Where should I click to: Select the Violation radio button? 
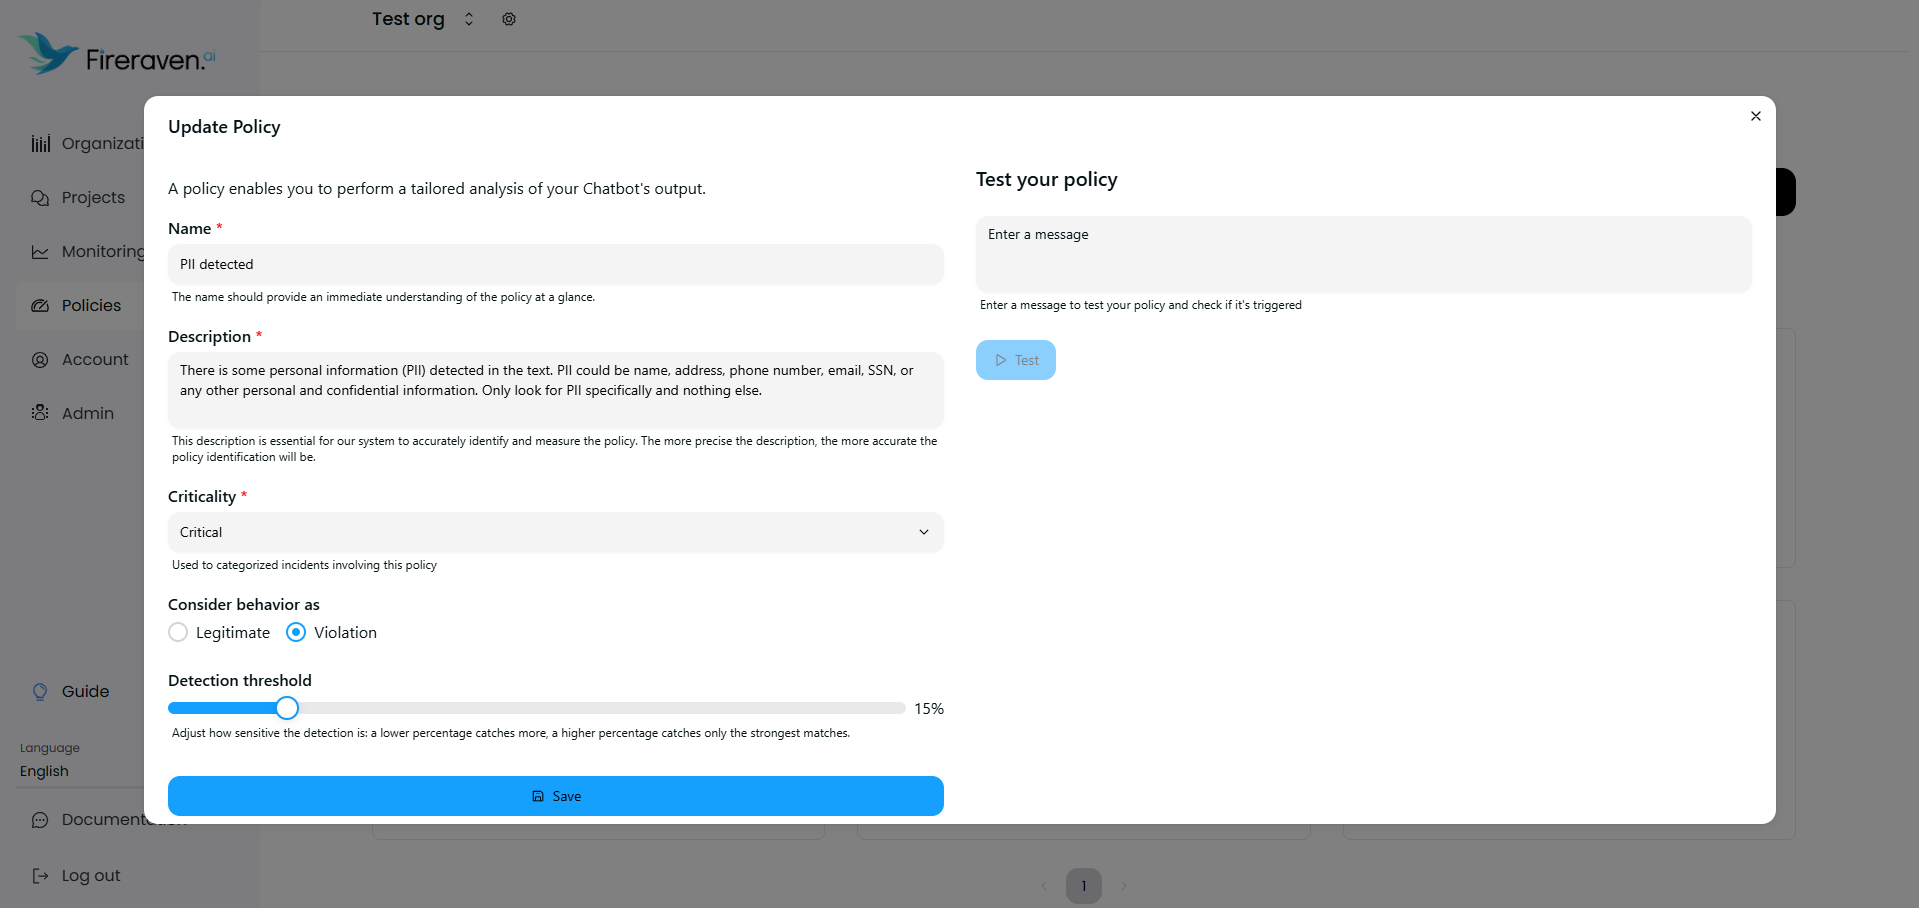(295, 632)
